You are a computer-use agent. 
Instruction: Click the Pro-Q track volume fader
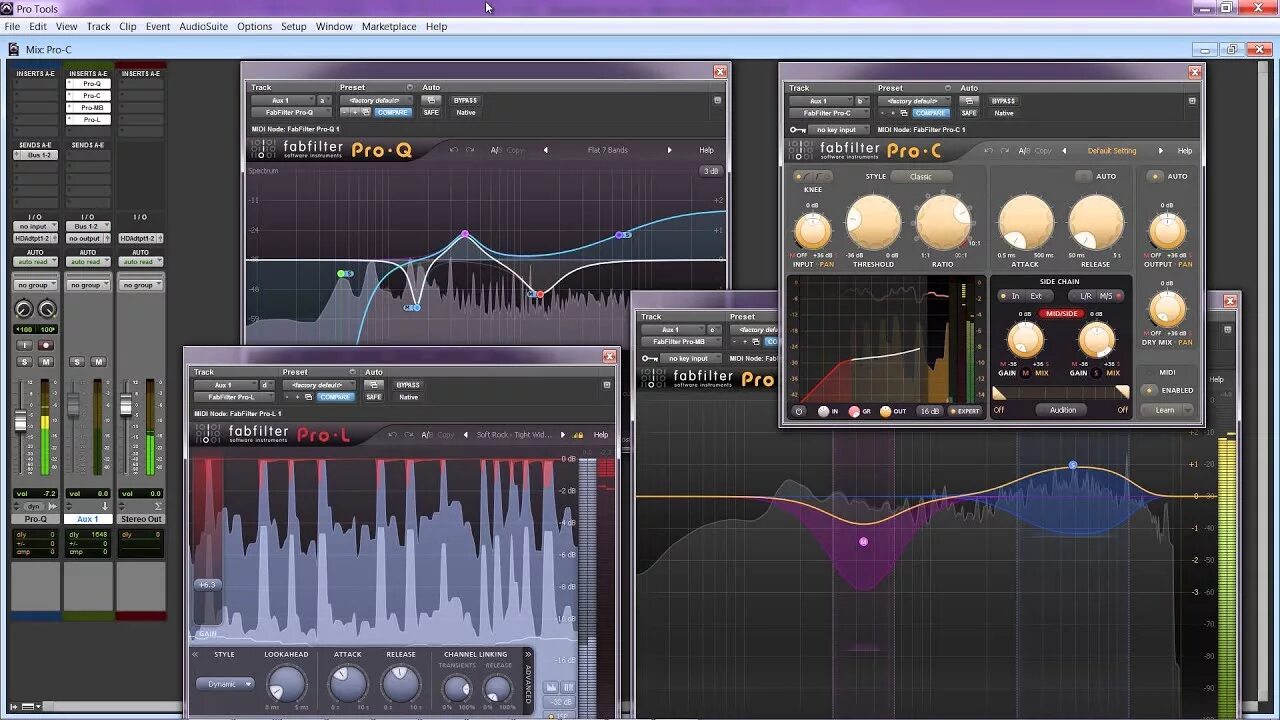tap(20, 422)
